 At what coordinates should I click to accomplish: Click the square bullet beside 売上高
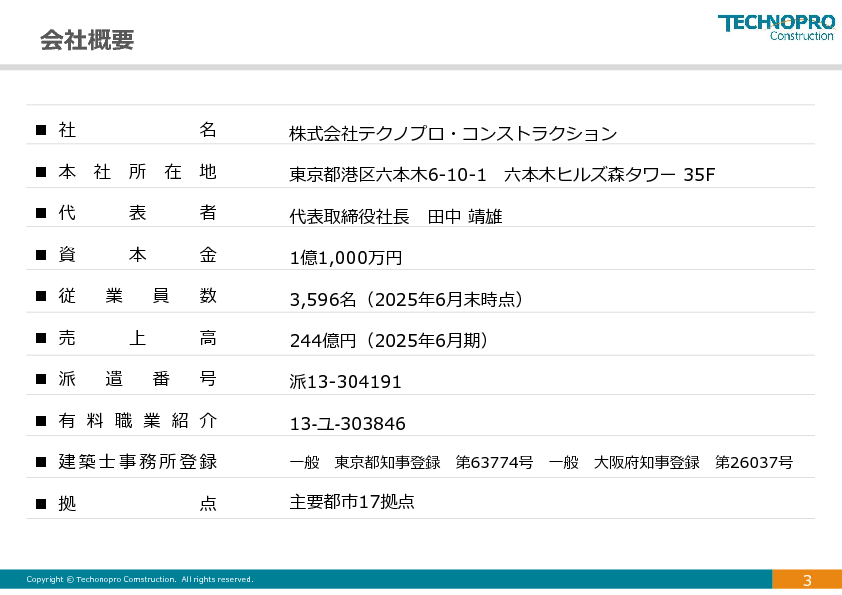click(x=41, y=339)
